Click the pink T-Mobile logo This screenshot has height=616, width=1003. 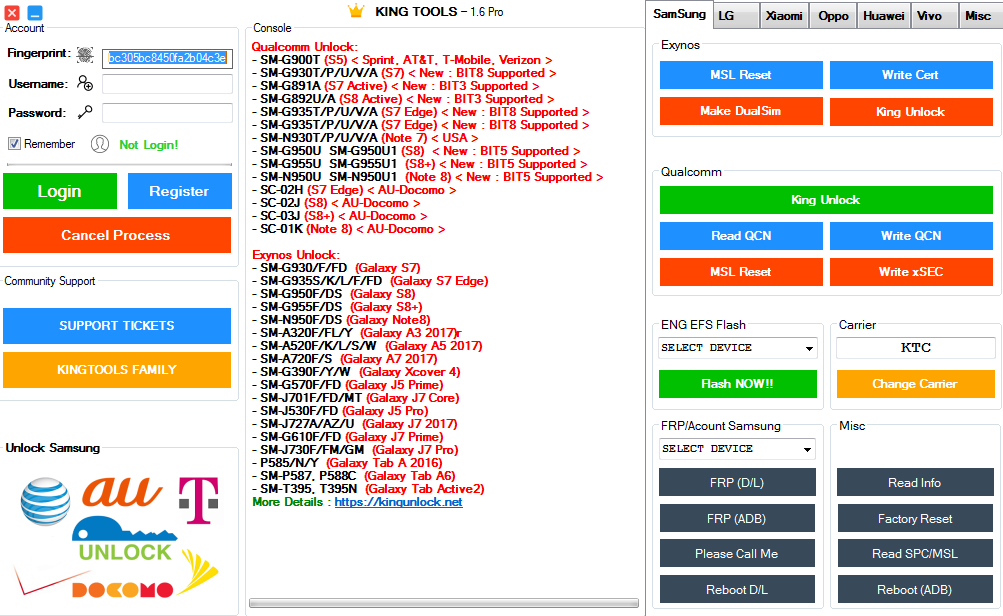pyautogui.click(x=199, y=500)
